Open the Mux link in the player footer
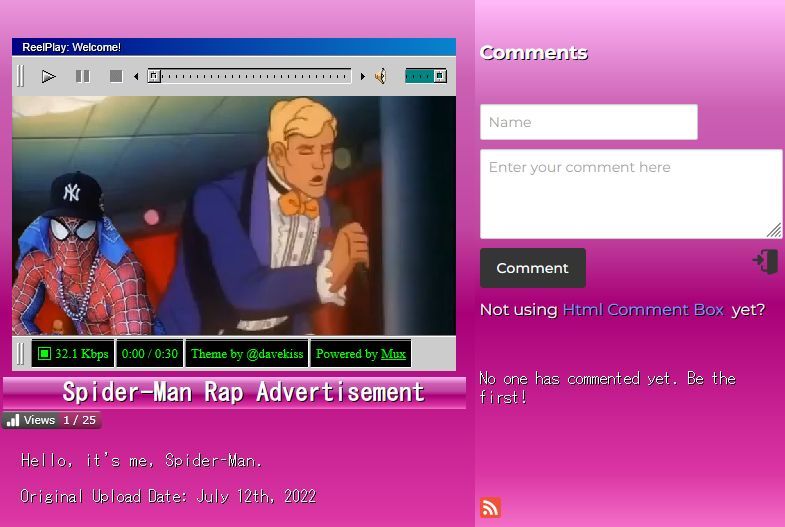 [x=393, y=354]
